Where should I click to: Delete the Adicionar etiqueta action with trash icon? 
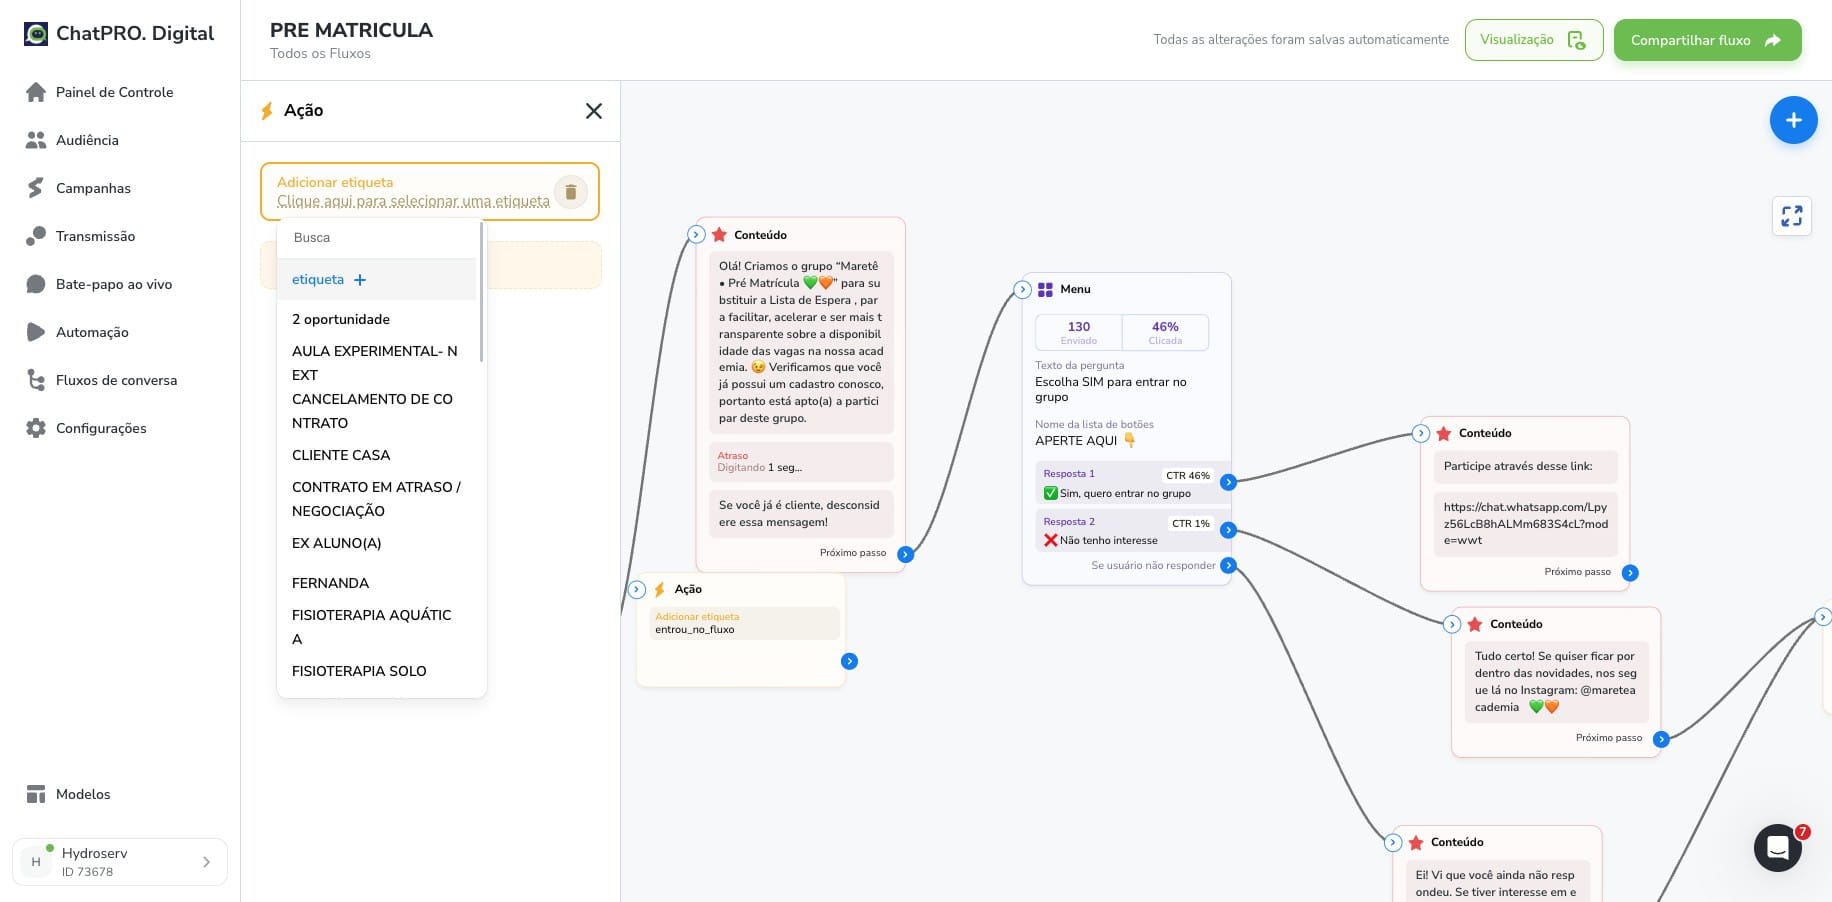coord(571,191)
